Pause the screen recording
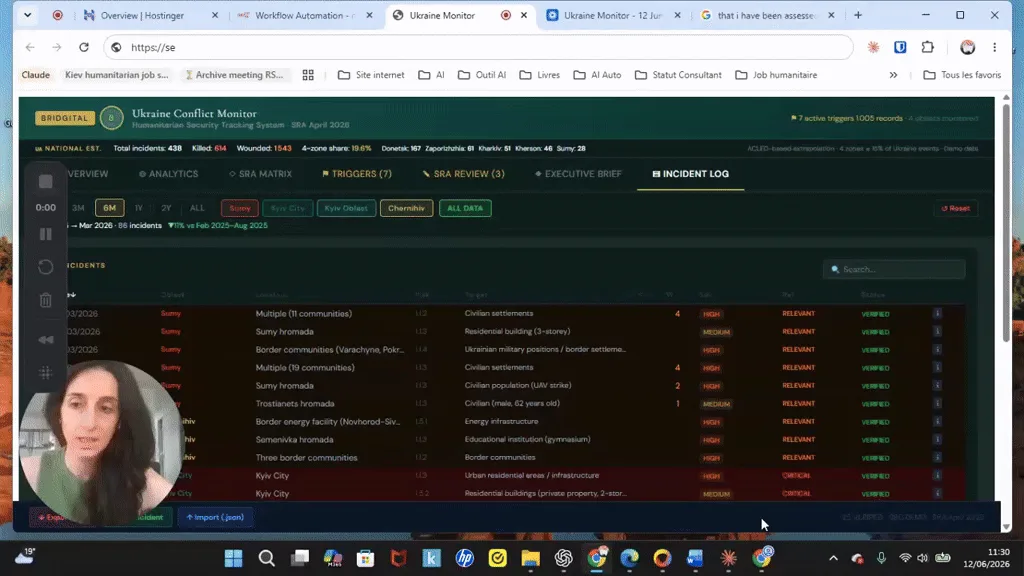The height and width of the screenshot is (576, 1024). 46,234
